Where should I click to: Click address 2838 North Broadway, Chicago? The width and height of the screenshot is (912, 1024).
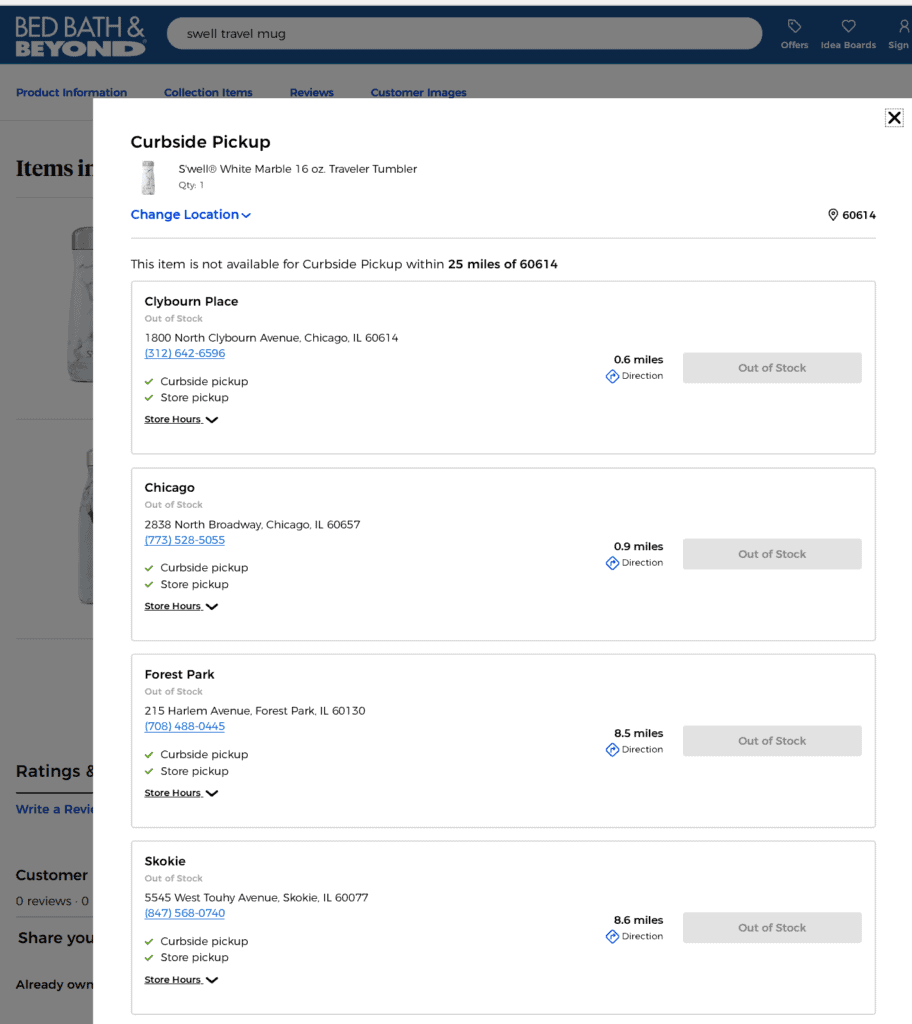click(x=252, y=524)
